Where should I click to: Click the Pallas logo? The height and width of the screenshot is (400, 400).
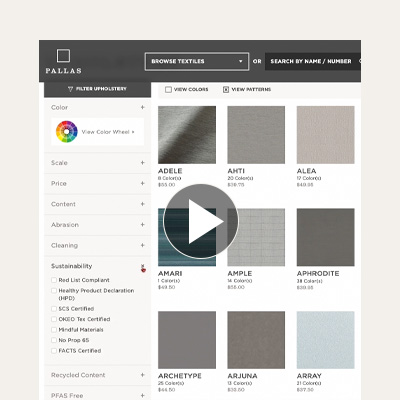pyautogui.click(x=63, y=61)
